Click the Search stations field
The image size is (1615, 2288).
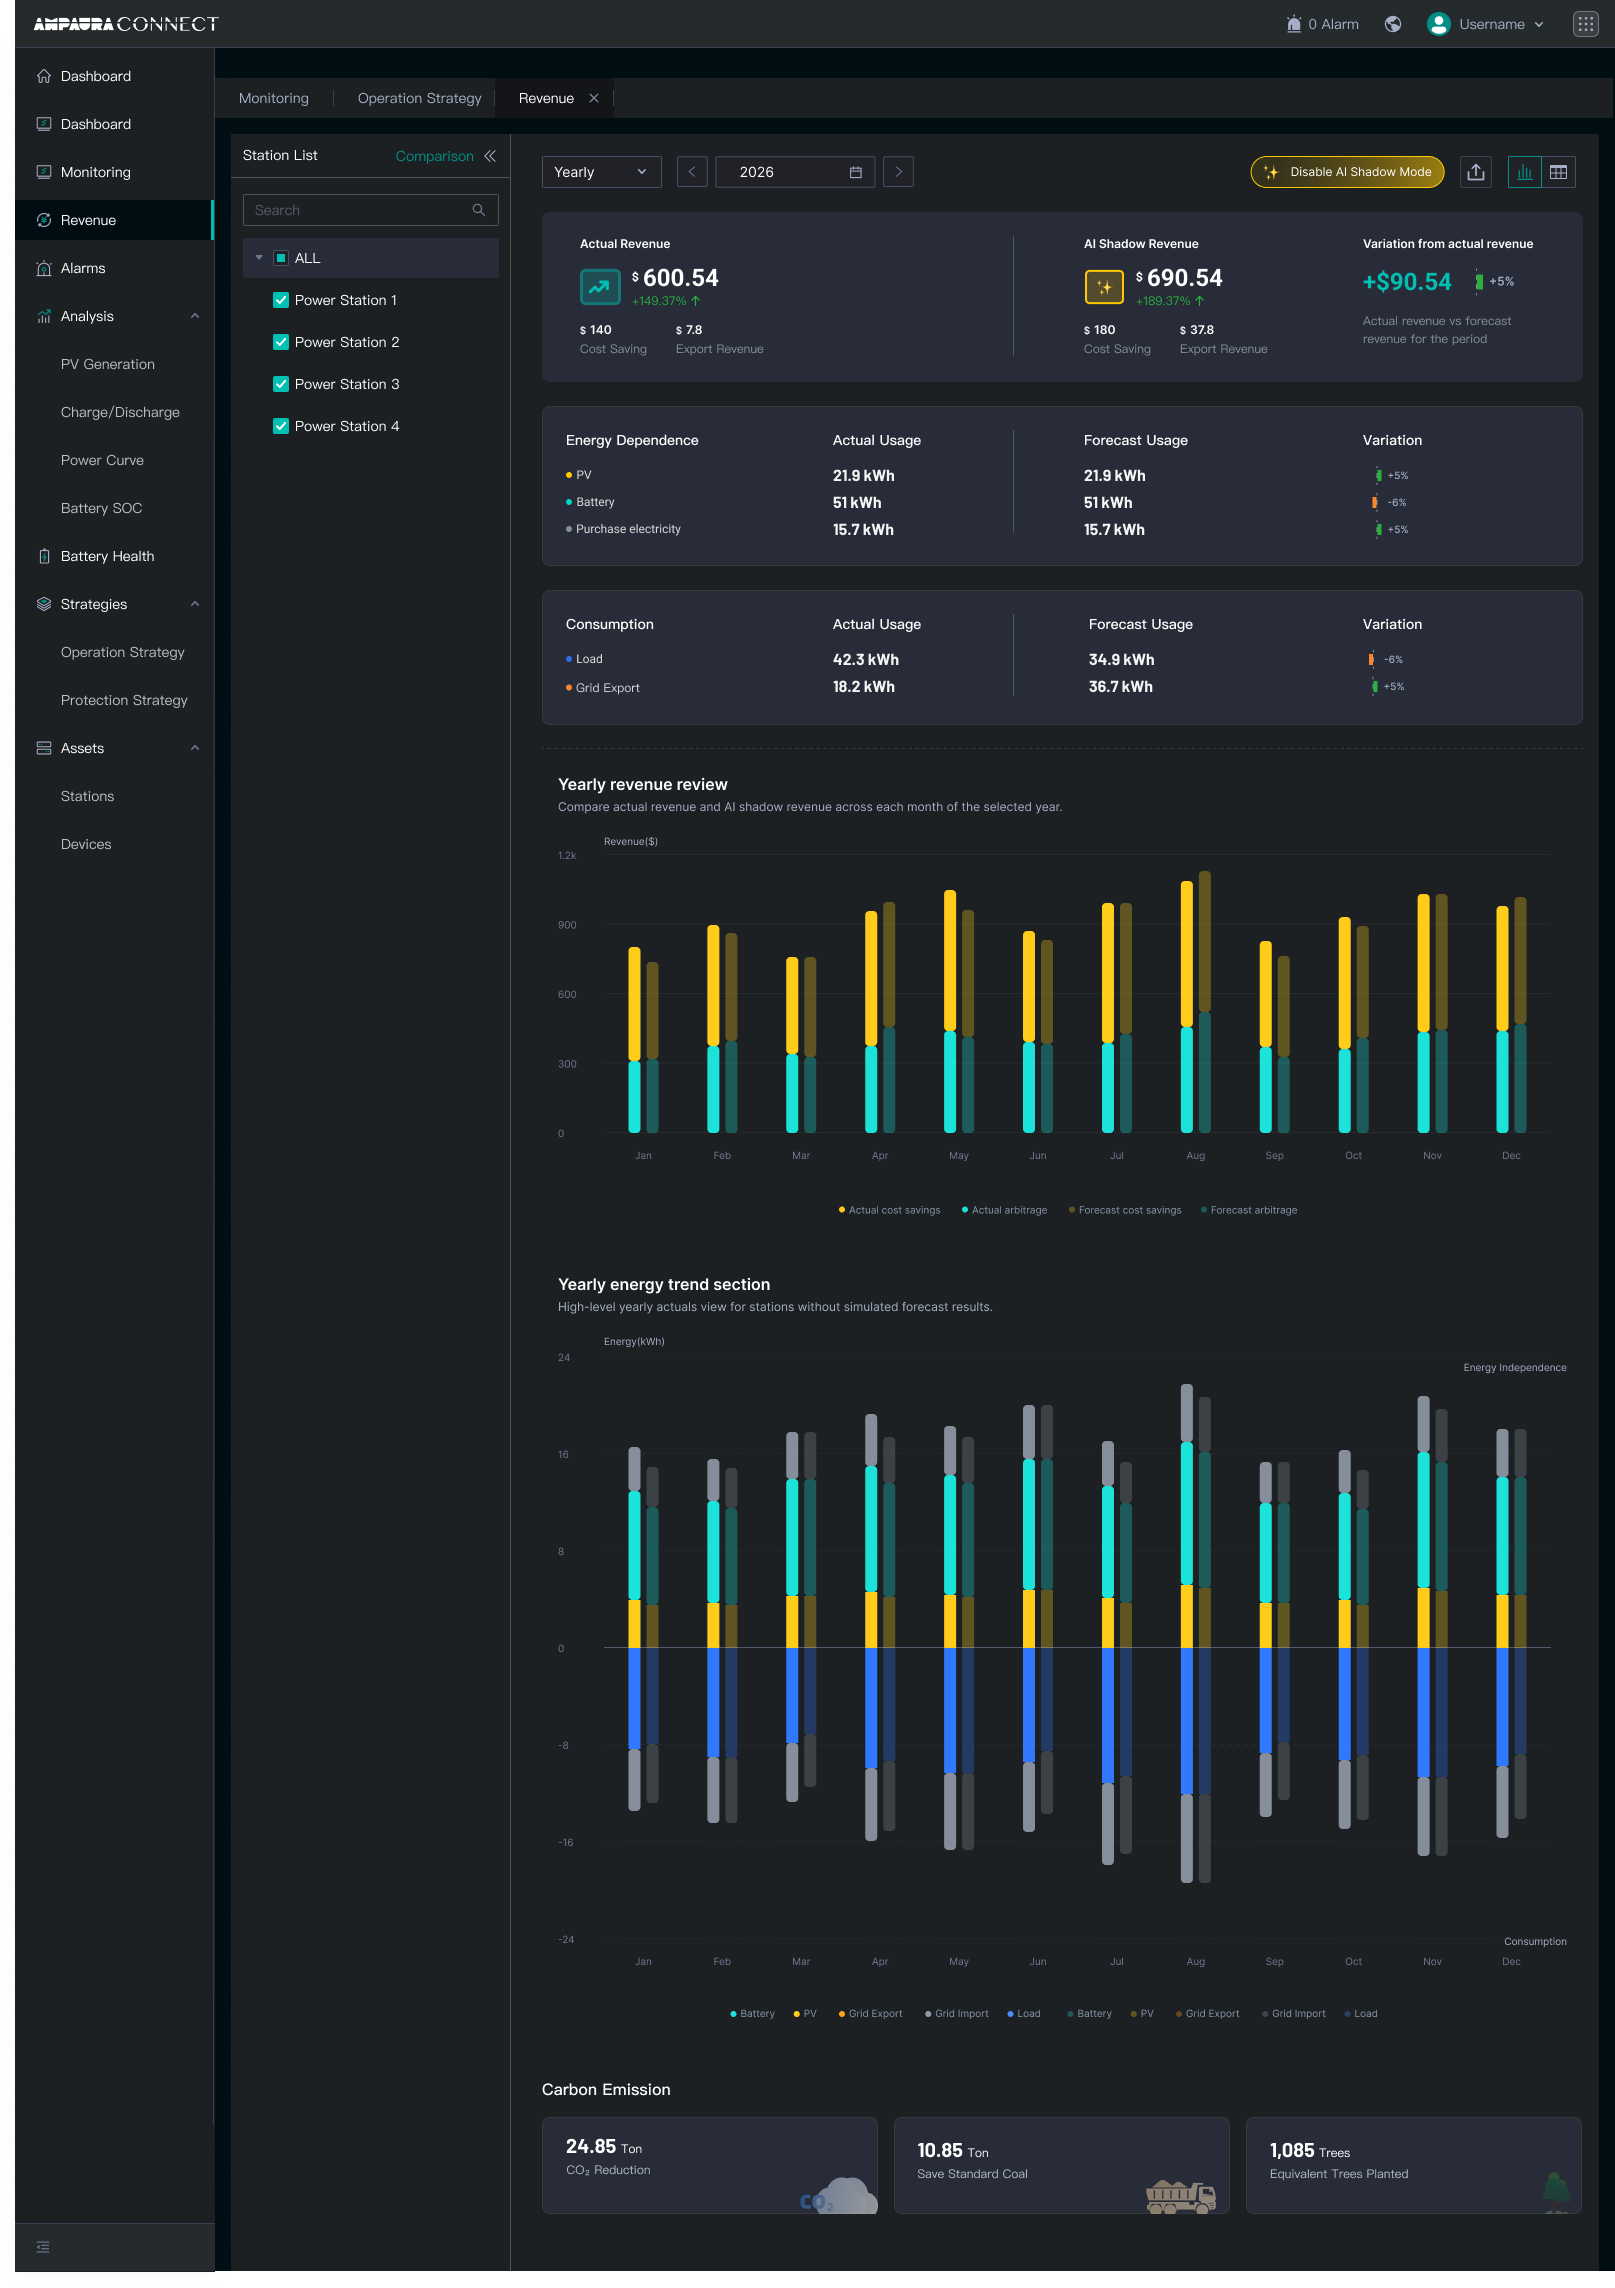[x=370, y=210]
